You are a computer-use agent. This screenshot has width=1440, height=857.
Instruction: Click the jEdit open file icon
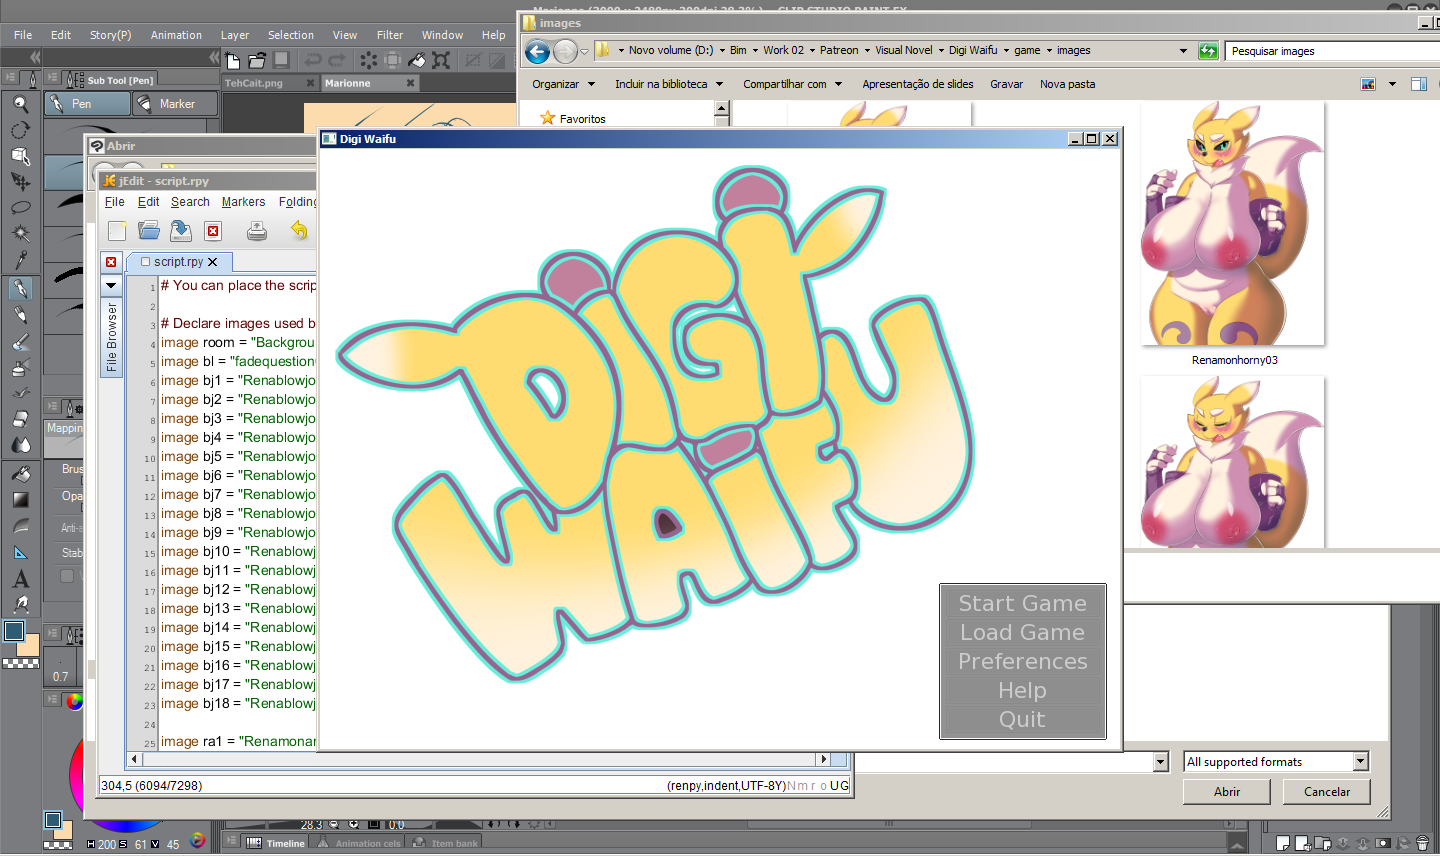coord(149,231)
